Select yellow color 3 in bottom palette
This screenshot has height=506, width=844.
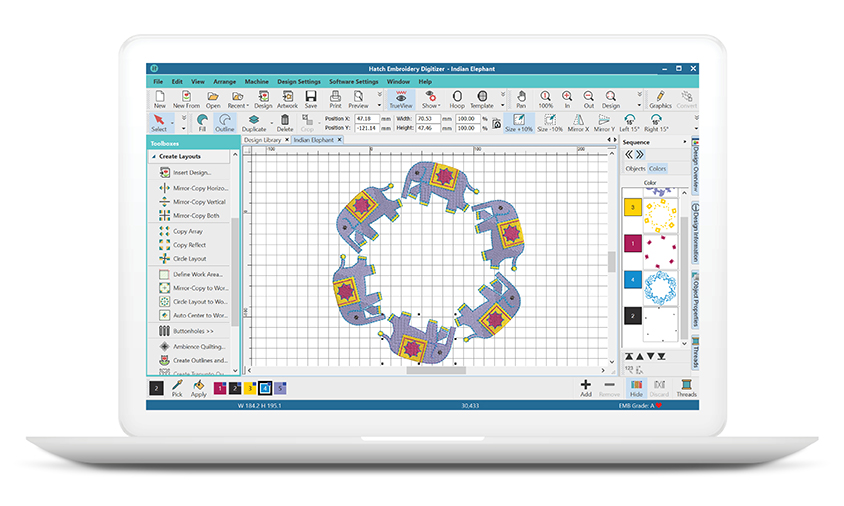(x=250, y=388)
